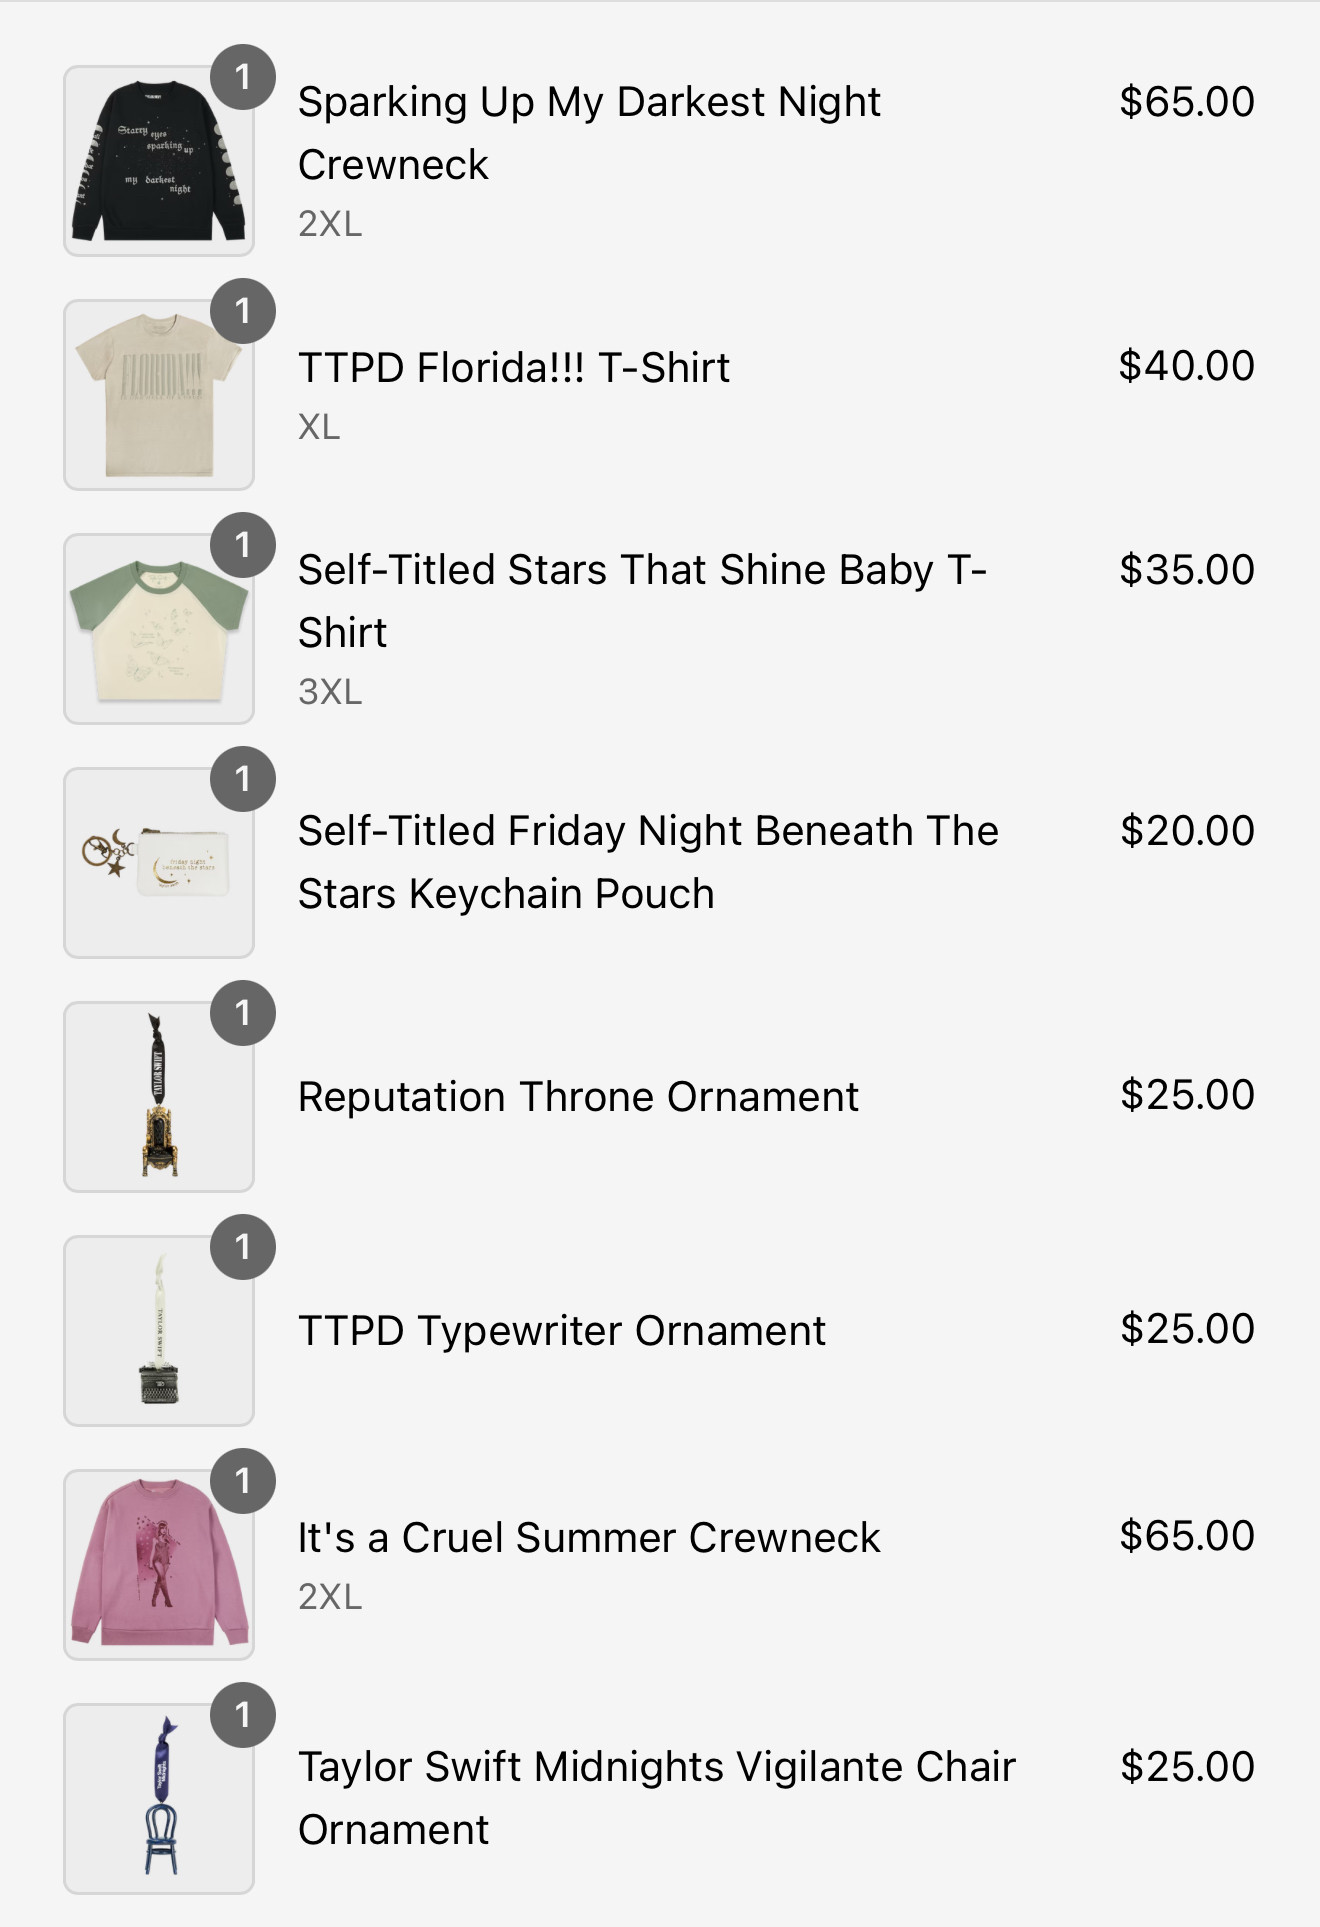Image resolution: width=1320 pixels, height=1927 pixels.
Task: Click the Reputation Throne Ornament name
Action: click(578, 1097)
